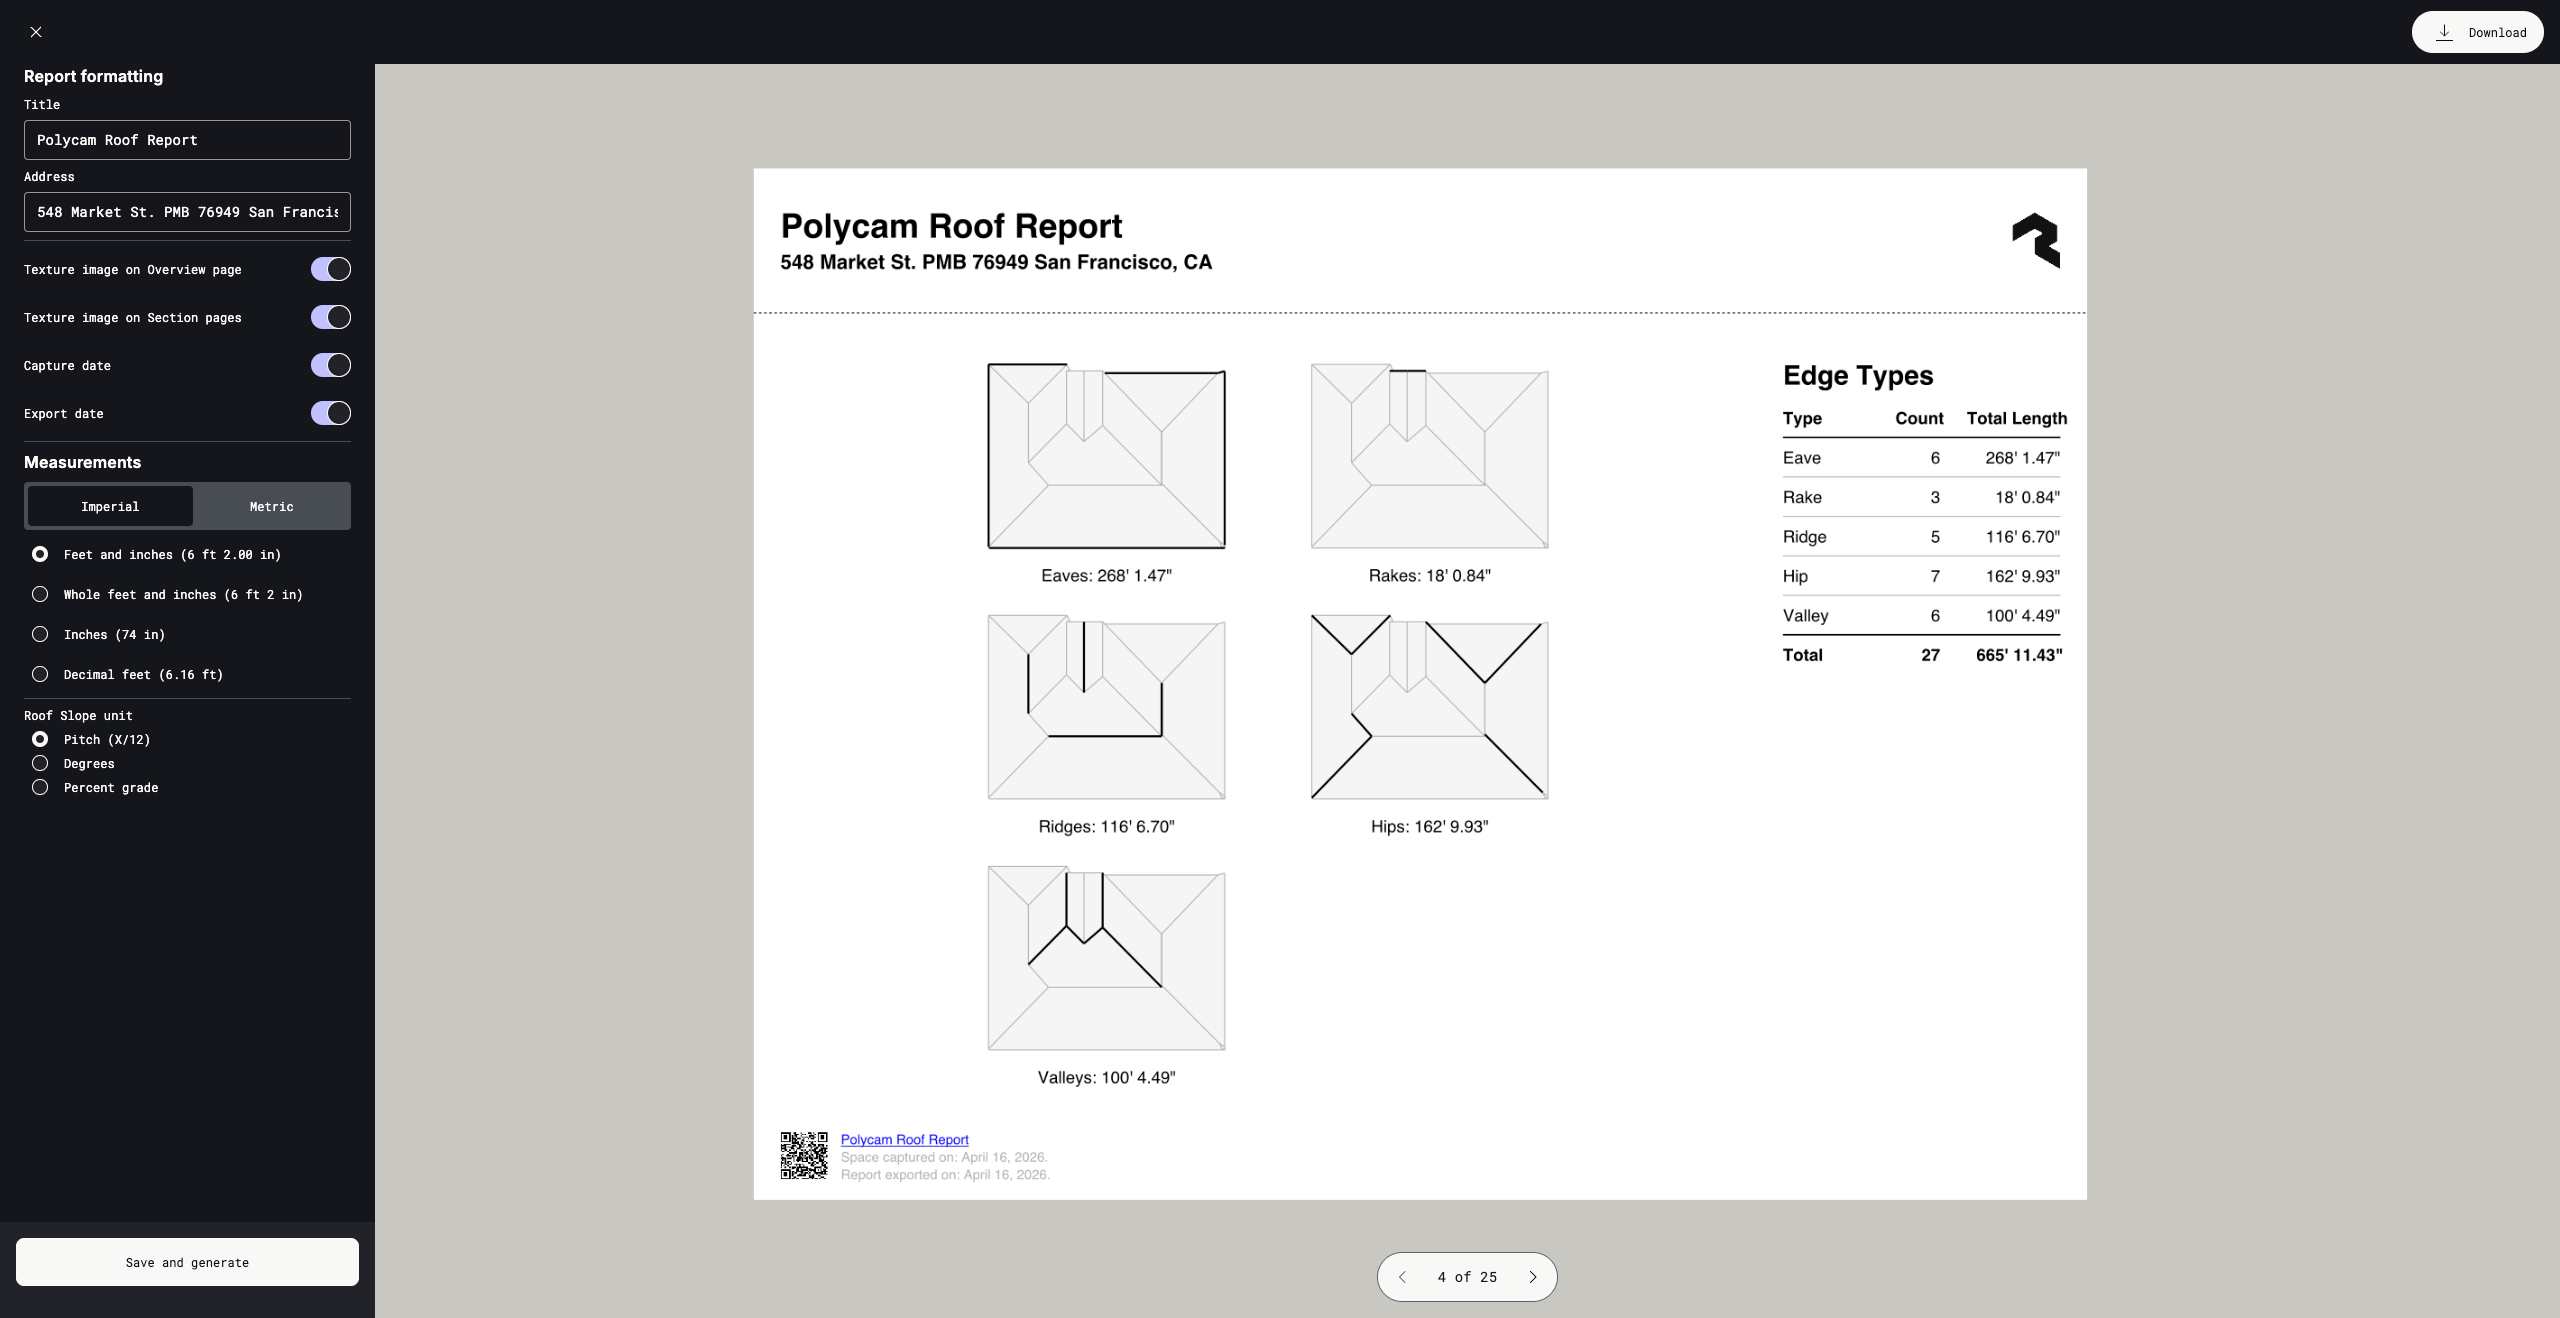Choose Decimal feet measurement option
2560x1318 pixels.
[x=40, y=674]
